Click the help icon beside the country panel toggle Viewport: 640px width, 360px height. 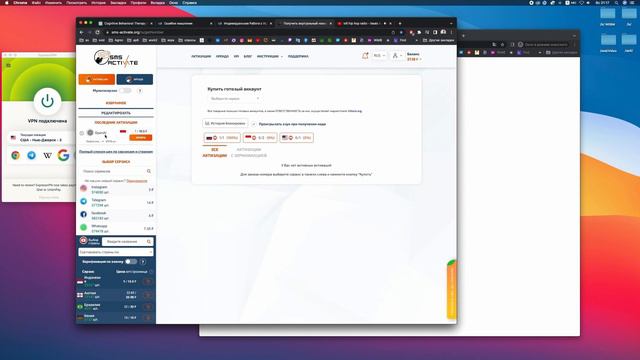point(143,262)
